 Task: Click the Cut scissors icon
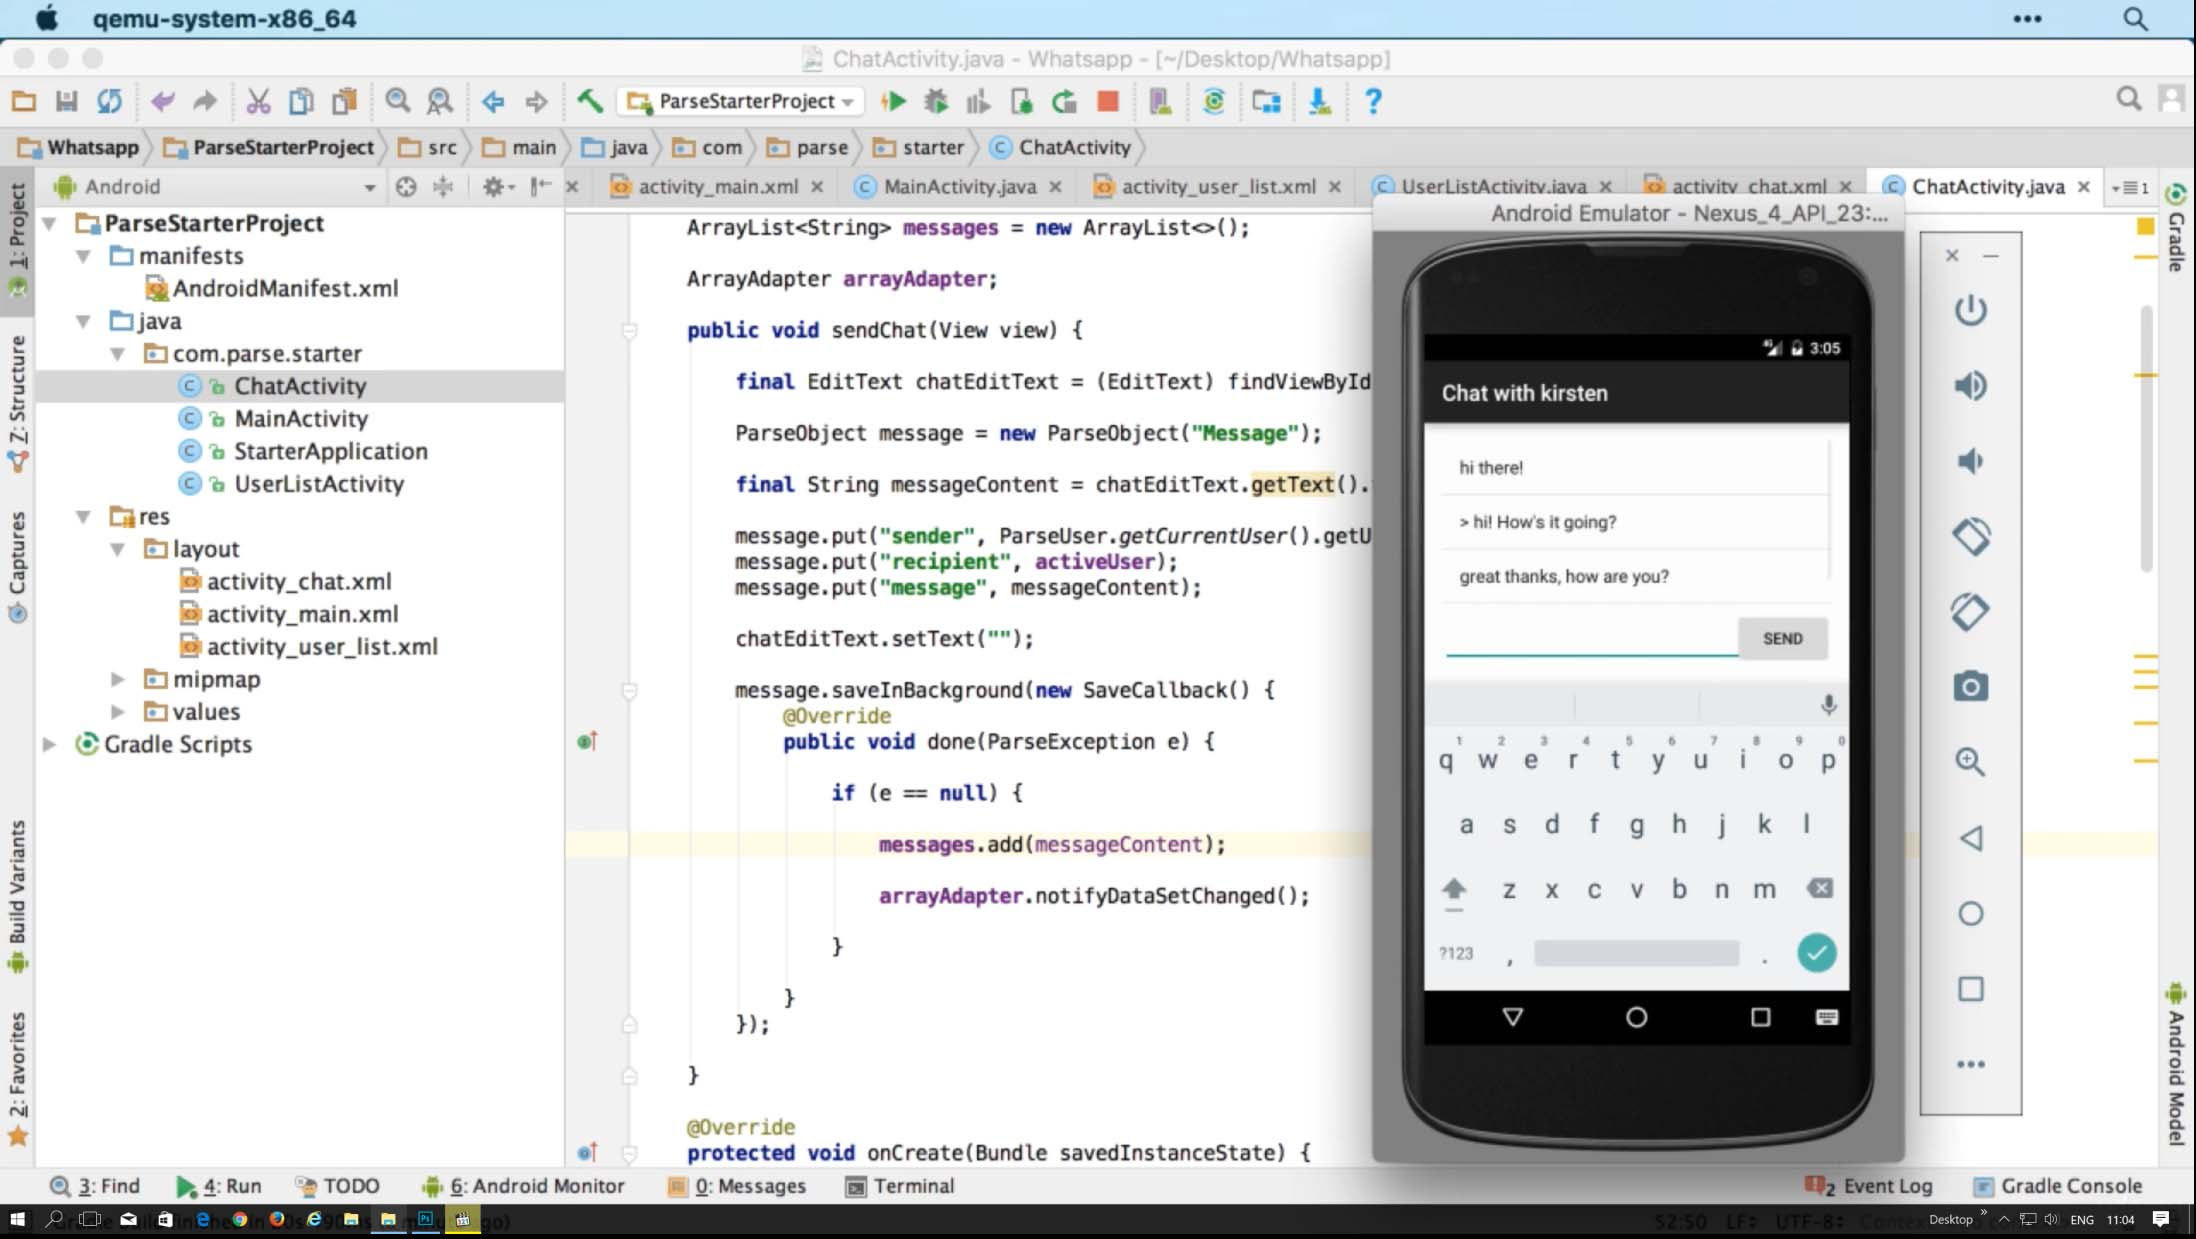[x=258, y=101]
